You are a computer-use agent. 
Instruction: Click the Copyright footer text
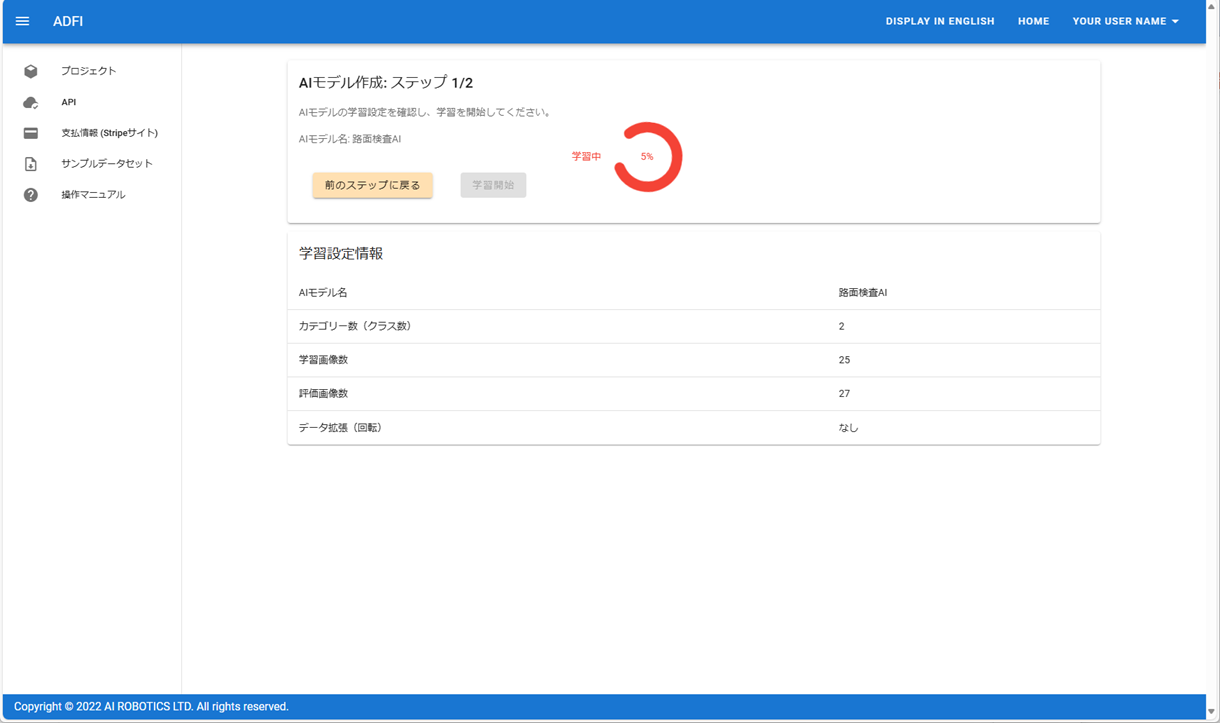tap(151, 706)
